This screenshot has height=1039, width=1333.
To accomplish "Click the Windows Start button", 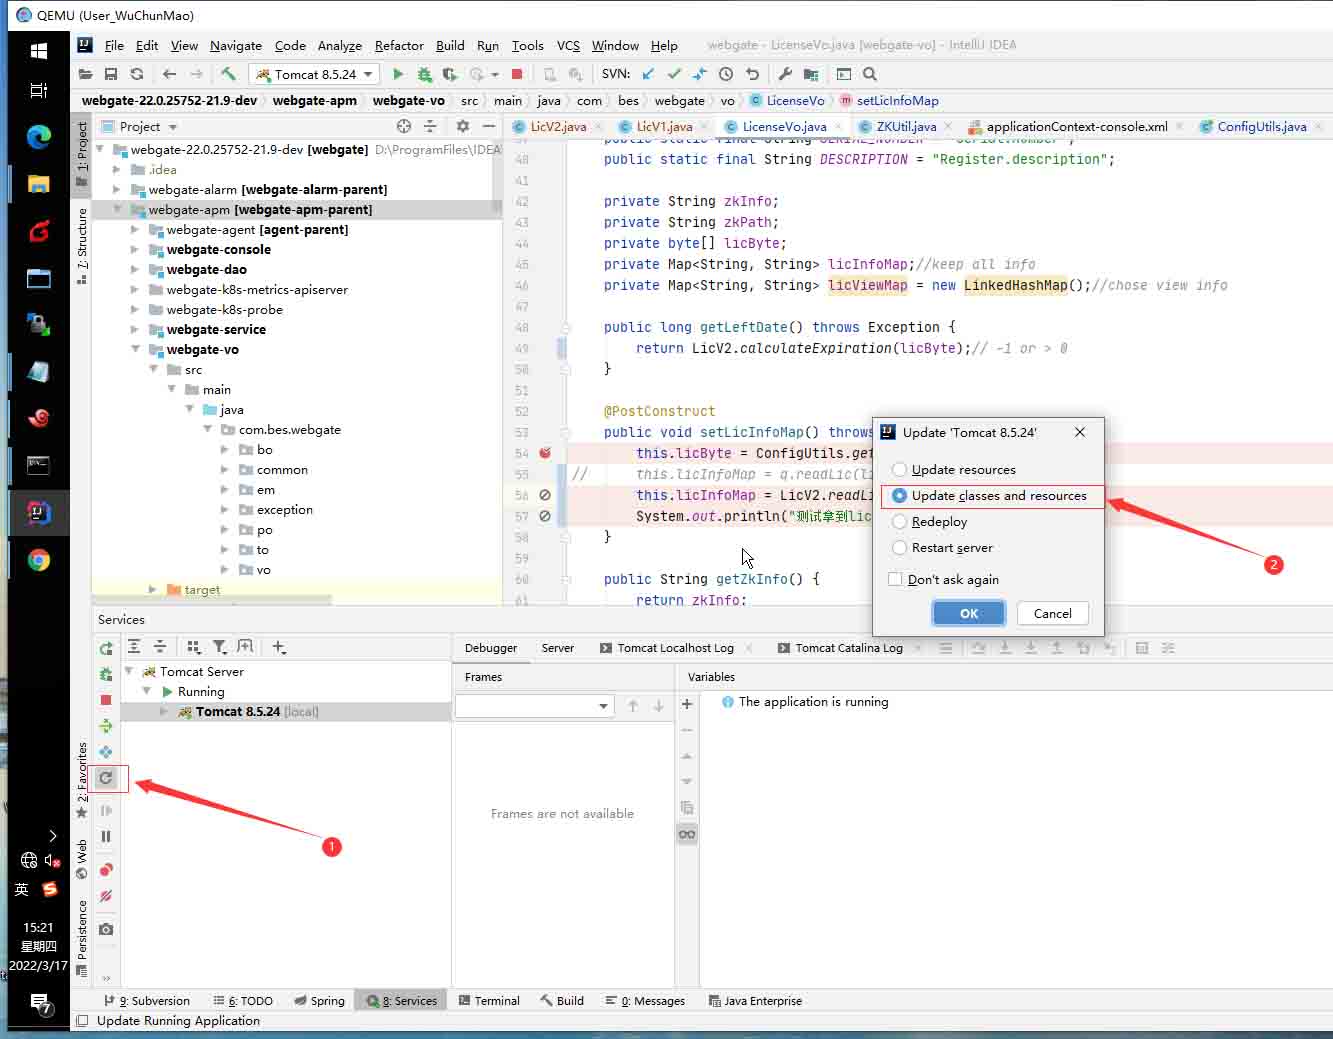I will tap(39, 50).
